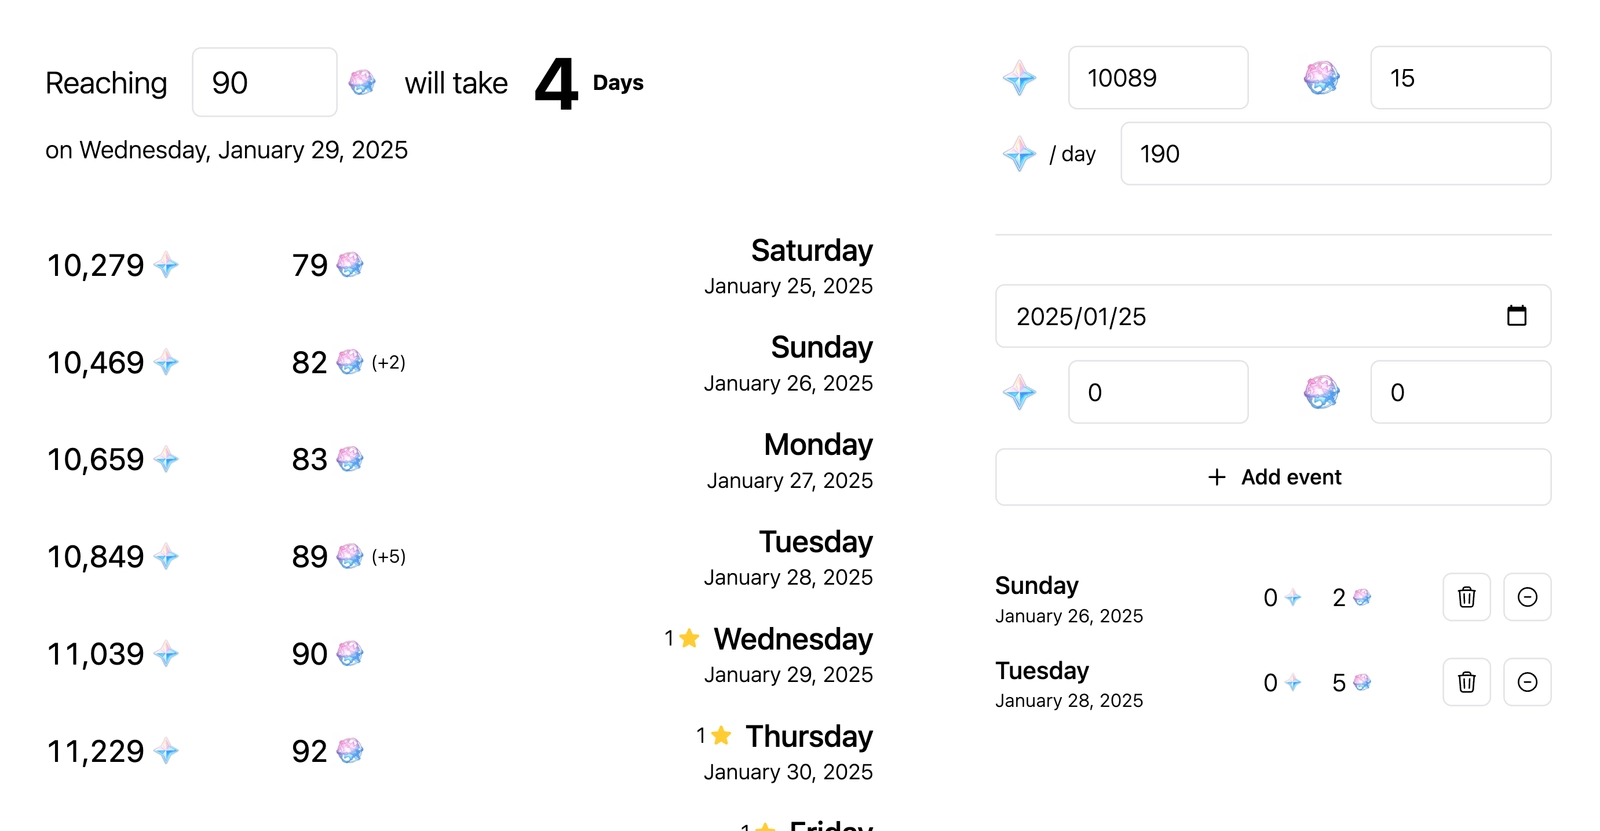Viewport: 1600px width, 831px height.
Task: Click the star icon next to Wednesday
Action: (x=689, y=638)
